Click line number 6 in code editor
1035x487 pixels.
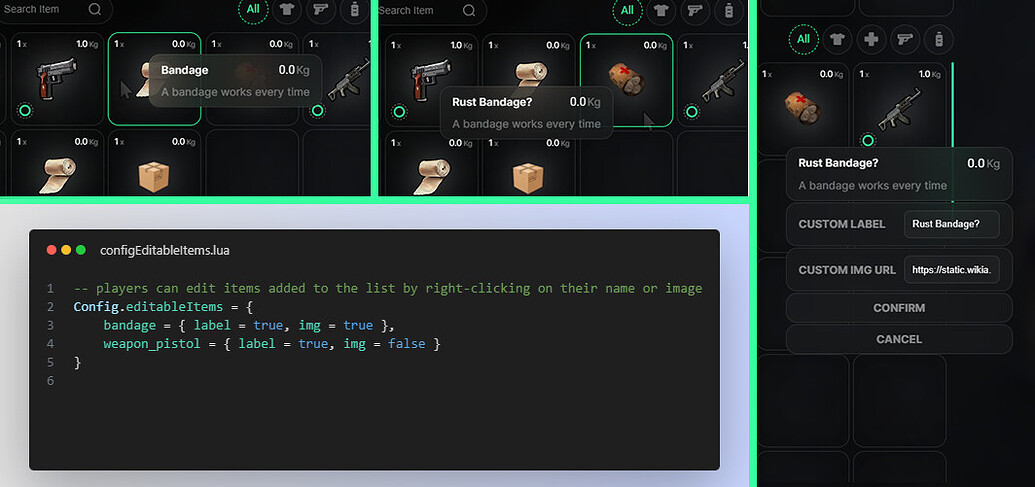click(x=50, y=381)
